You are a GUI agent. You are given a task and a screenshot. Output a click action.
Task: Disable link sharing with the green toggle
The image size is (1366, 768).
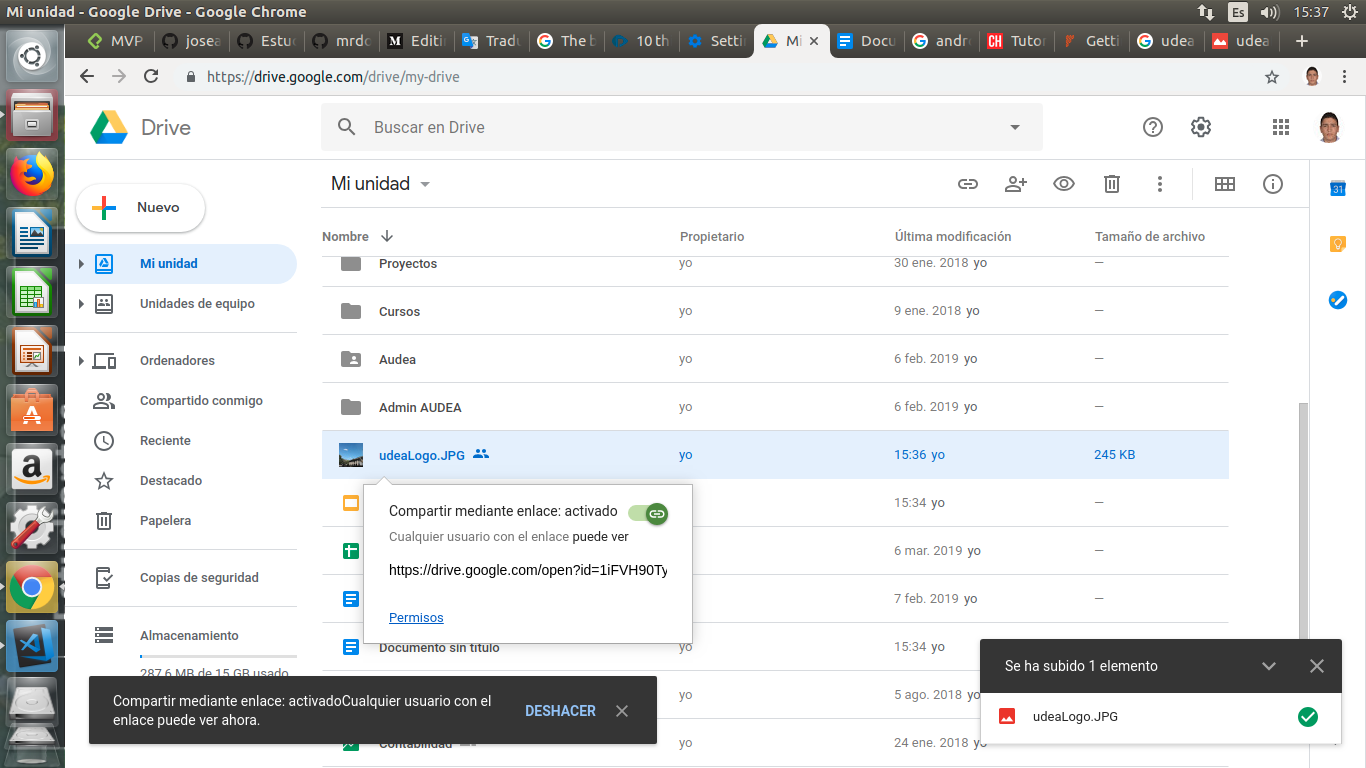click(646, 512)
